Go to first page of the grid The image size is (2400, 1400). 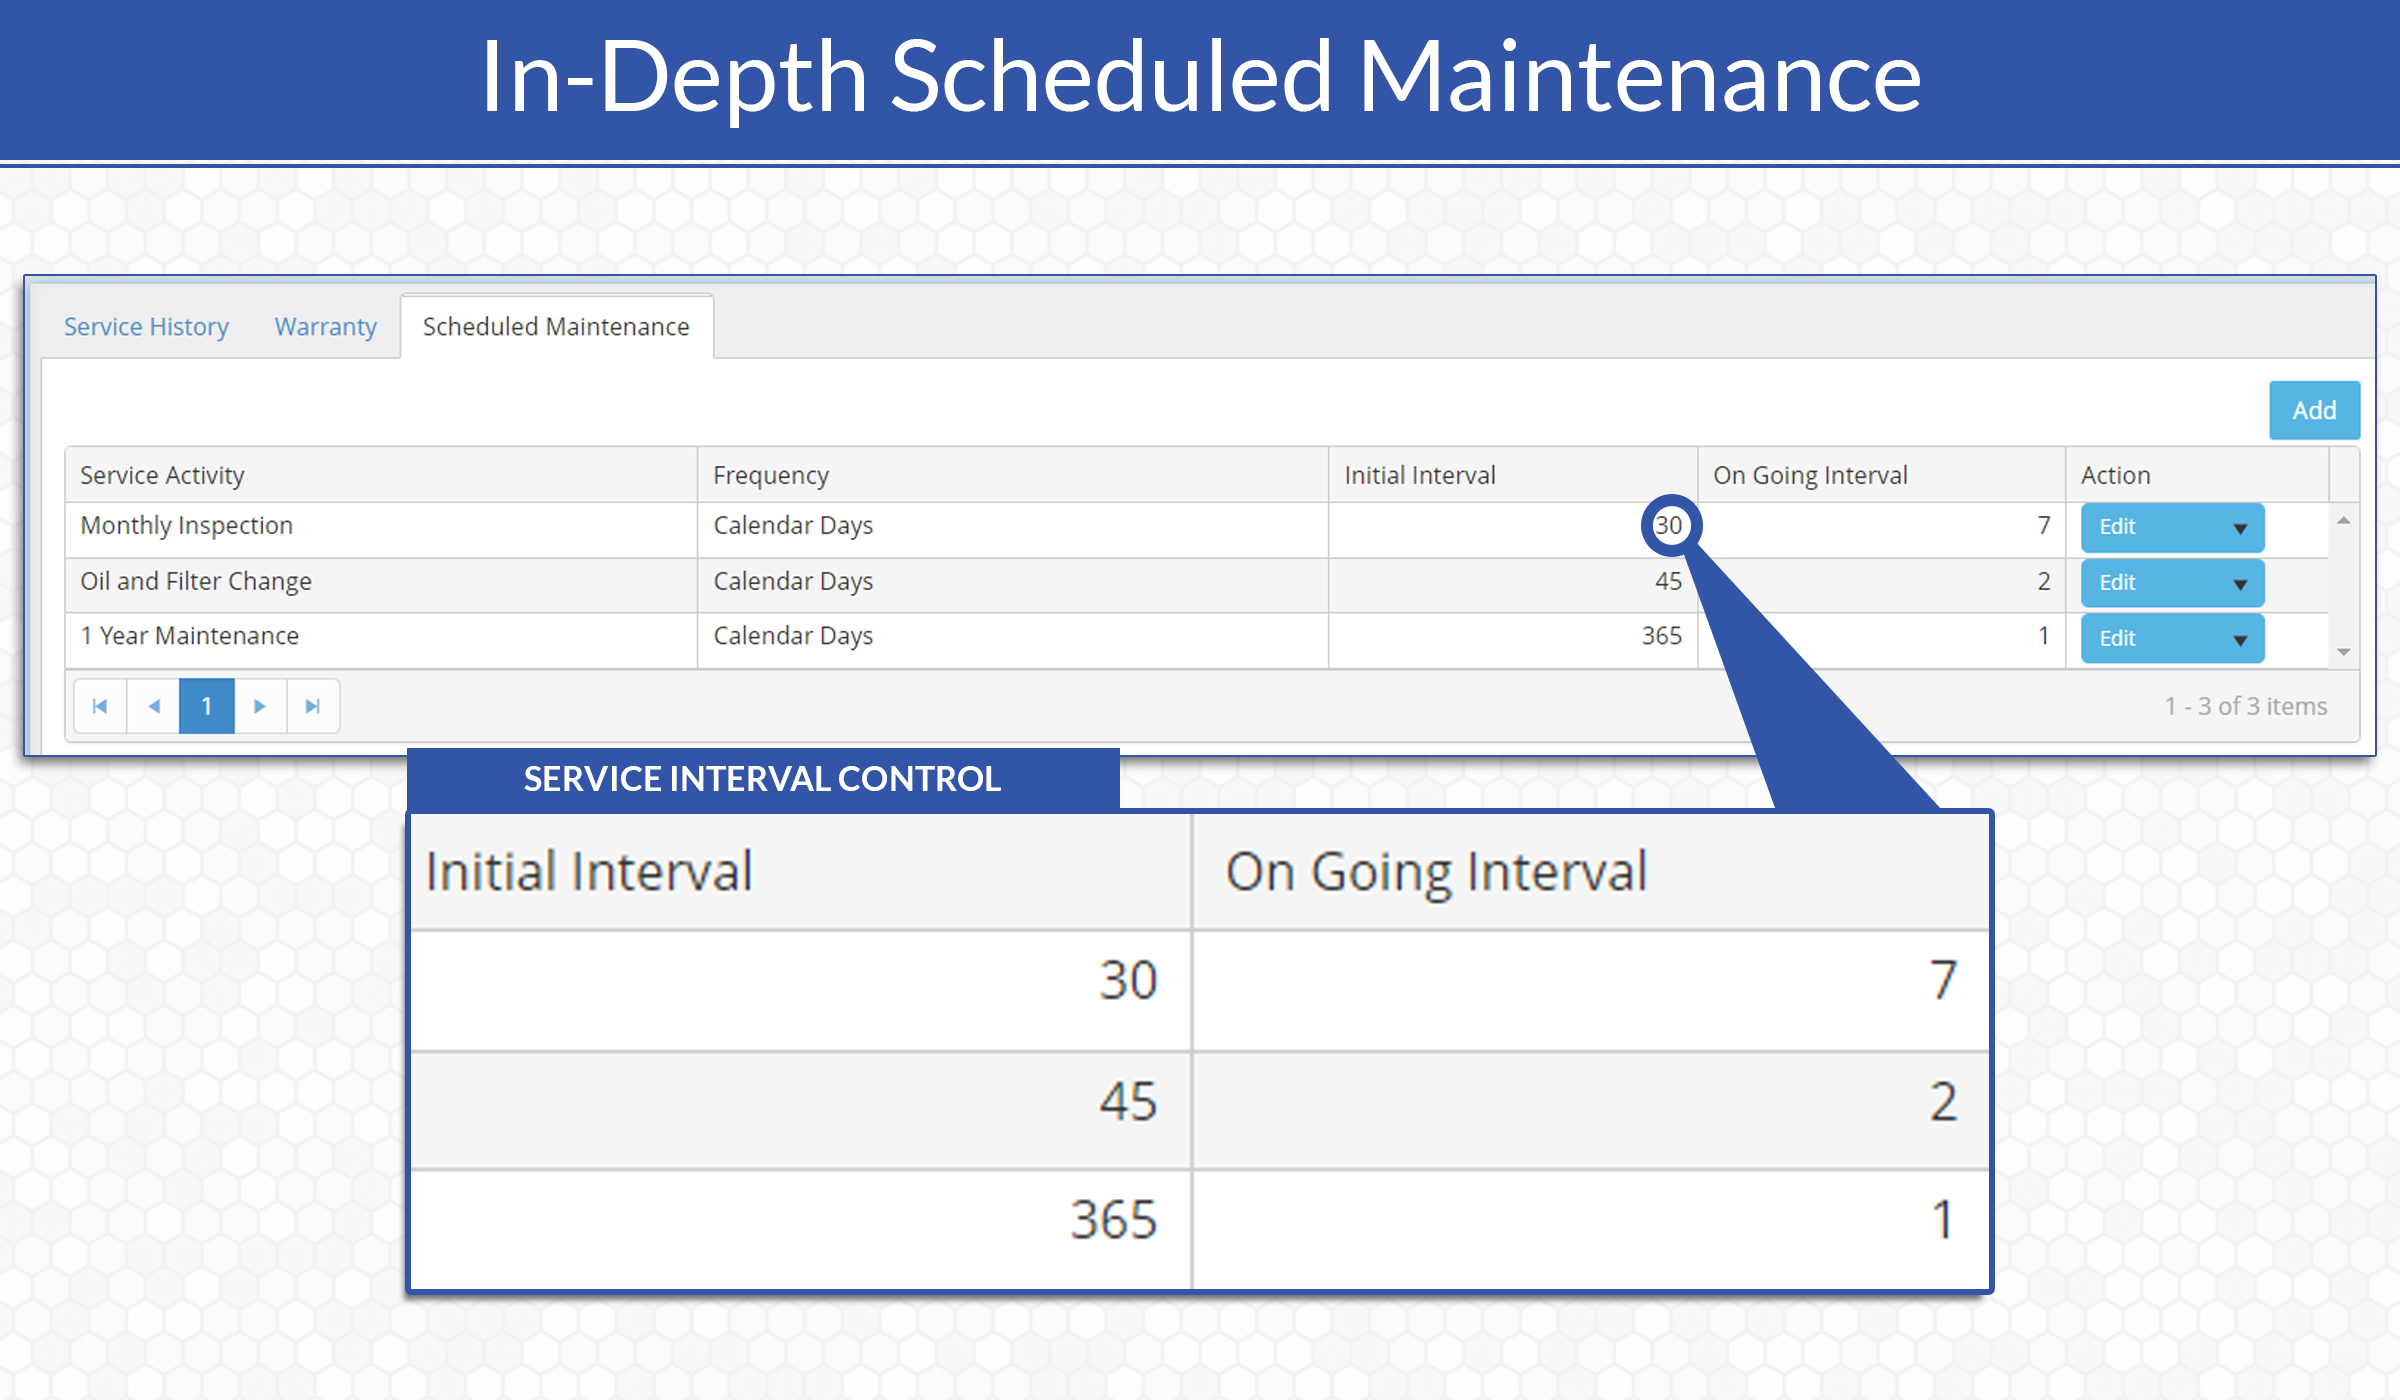pos(100,706)
